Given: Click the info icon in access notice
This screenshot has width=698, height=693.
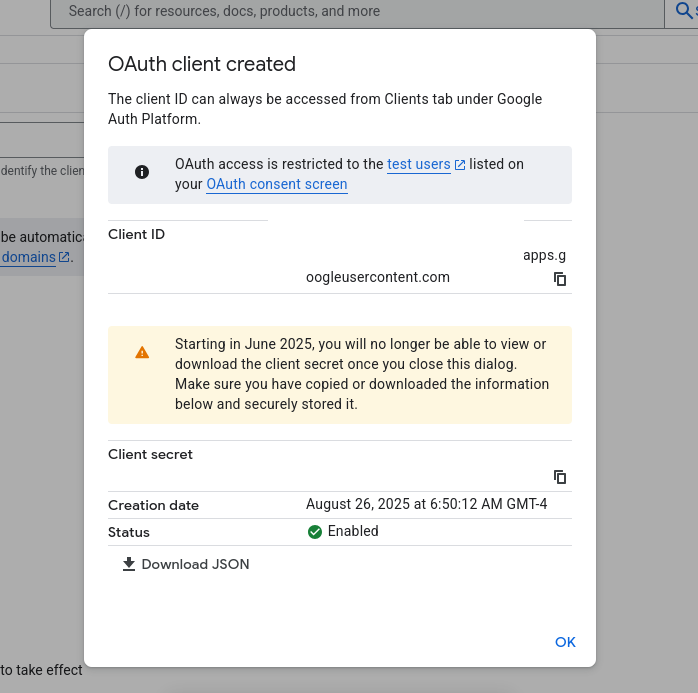Looking at the screenshot, I should click(x=142, y=172).
